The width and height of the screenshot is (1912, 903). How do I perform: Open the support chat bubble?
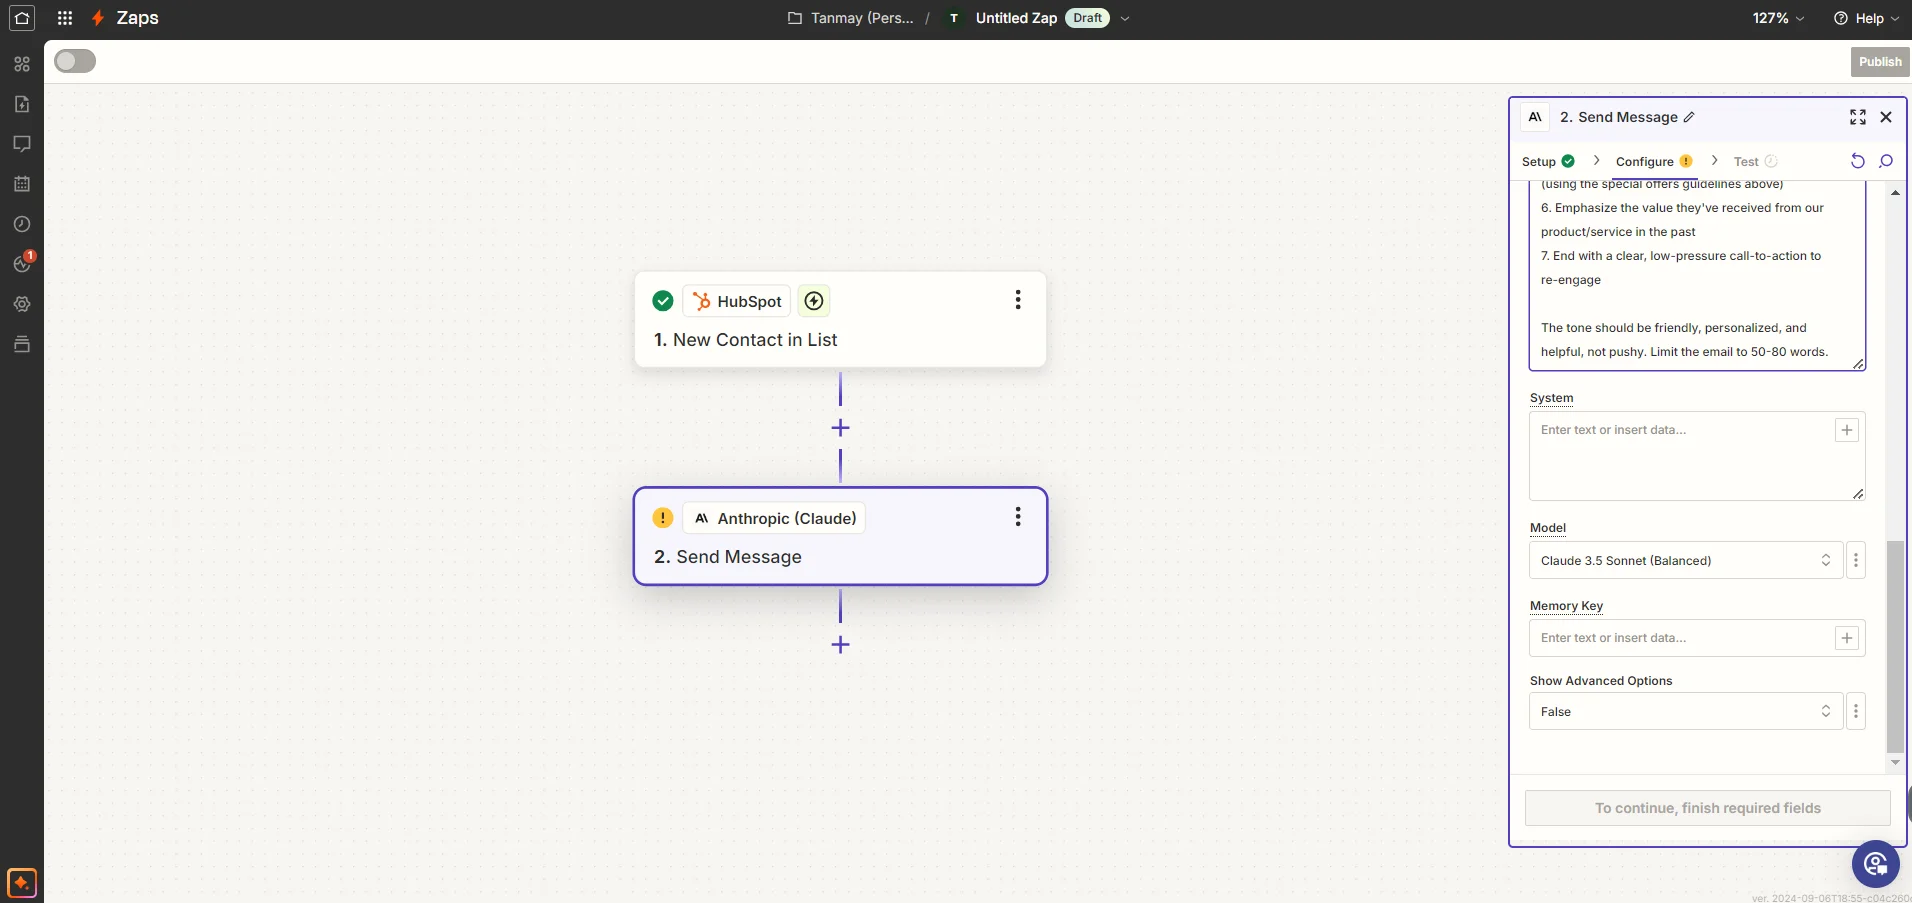point(1875,864)
